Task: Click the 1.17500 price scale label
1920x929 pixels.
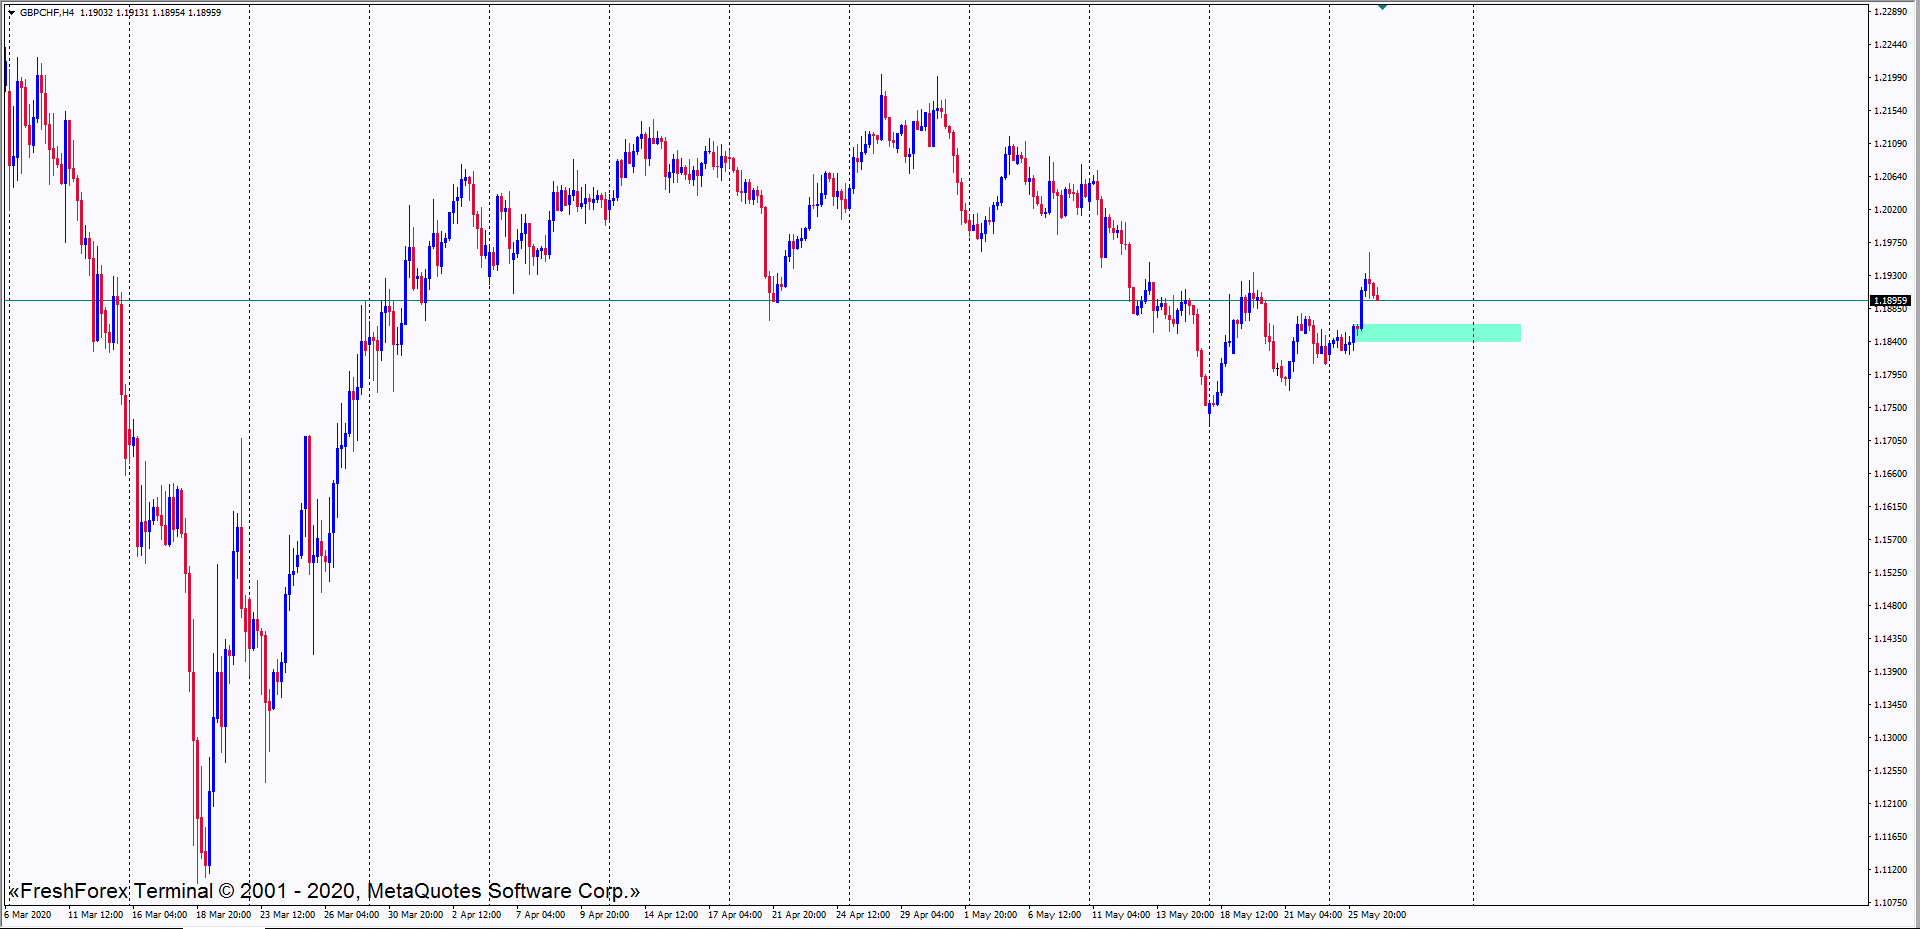Action: 1890,408
